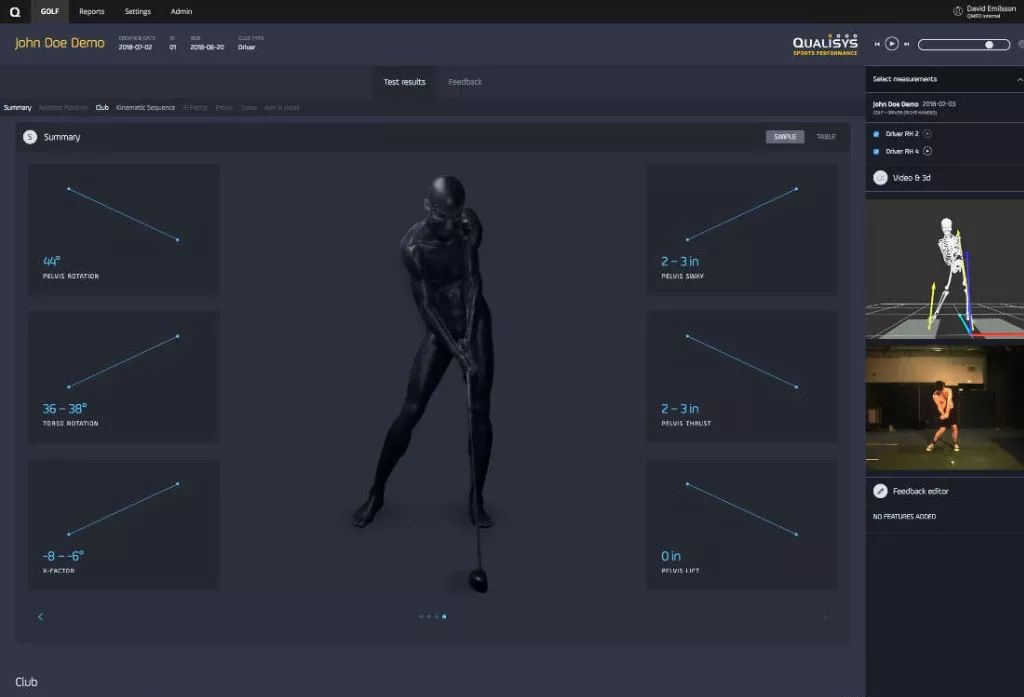Jump to the Kinematic Sequence section
This screenshot has height=697, width=1024.
pyautogui.click(x=145, y=107)
